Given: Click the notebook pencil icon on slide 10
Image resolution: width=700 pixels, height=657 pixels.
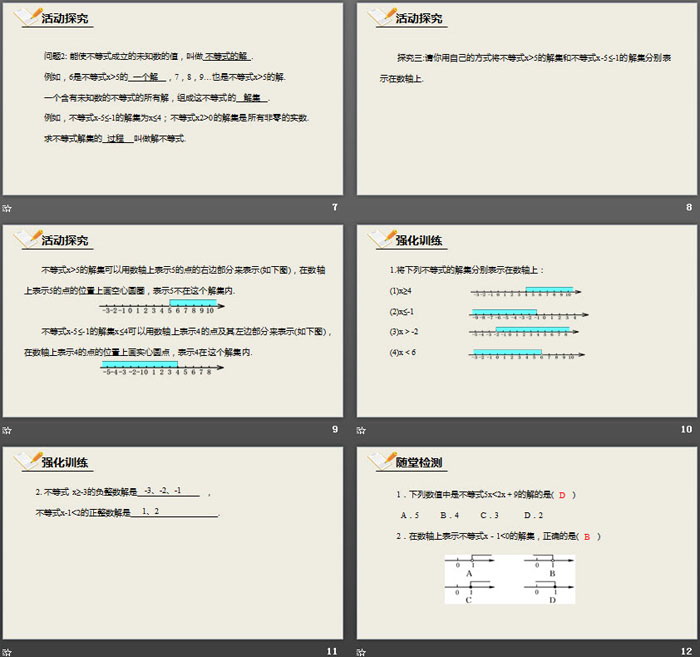Looking at the screenshot, I should 382,239.
